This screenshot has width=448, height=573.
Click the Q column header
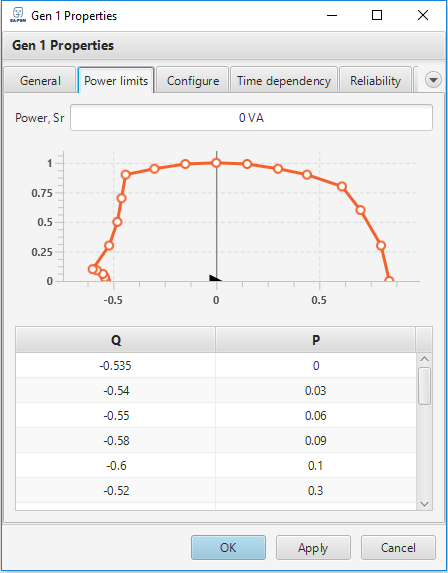click(x=116, y=340)
